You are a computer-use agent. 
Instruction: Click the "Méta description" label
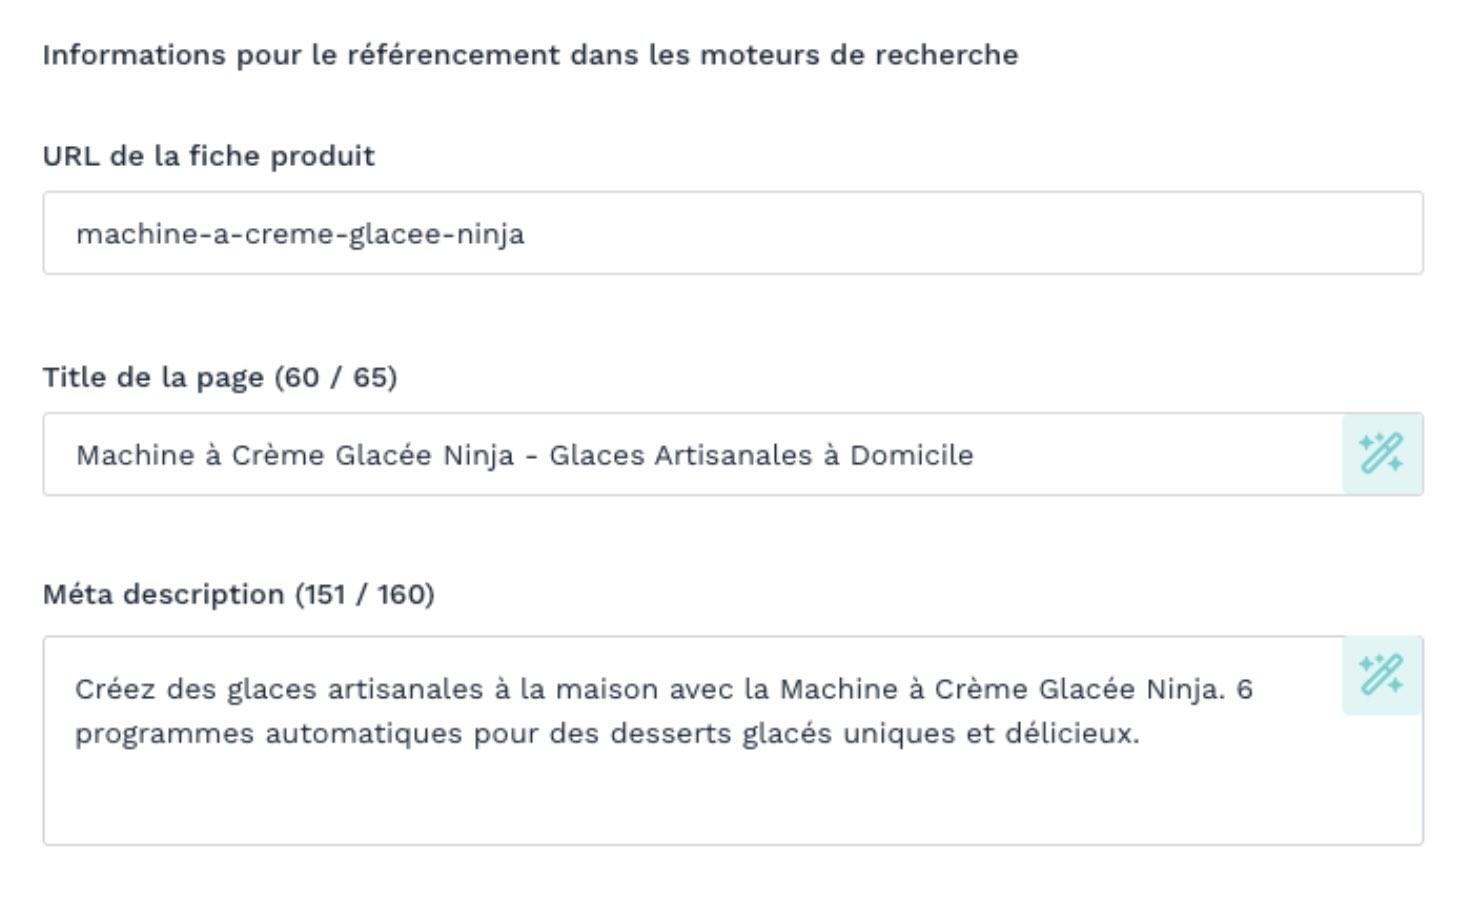(x=163, y=594)
